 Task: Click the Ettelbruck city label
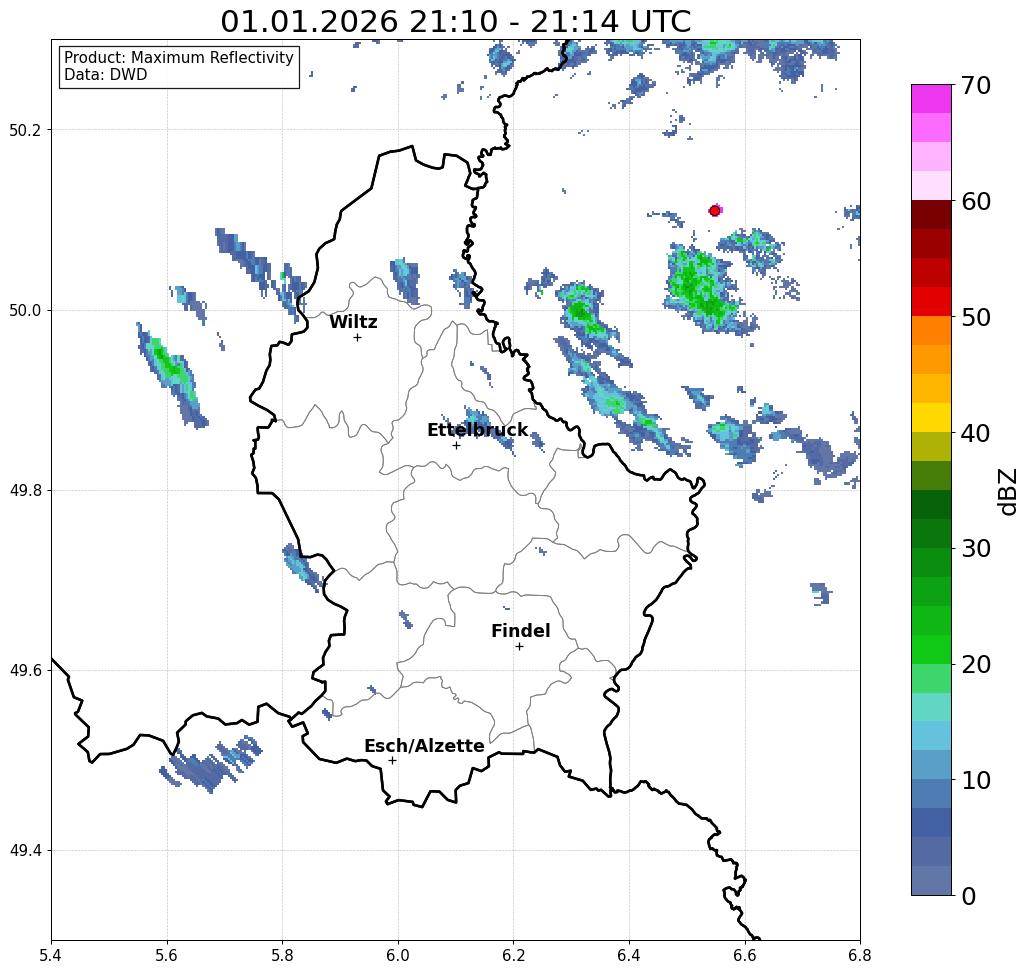click(x=477, y=430)
